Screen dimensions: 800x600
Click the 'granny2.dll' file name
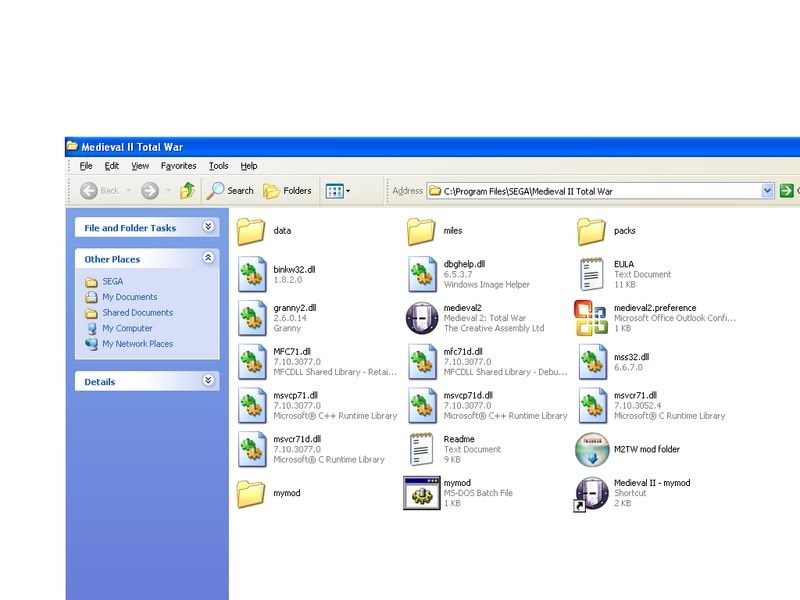click(295, 308)
